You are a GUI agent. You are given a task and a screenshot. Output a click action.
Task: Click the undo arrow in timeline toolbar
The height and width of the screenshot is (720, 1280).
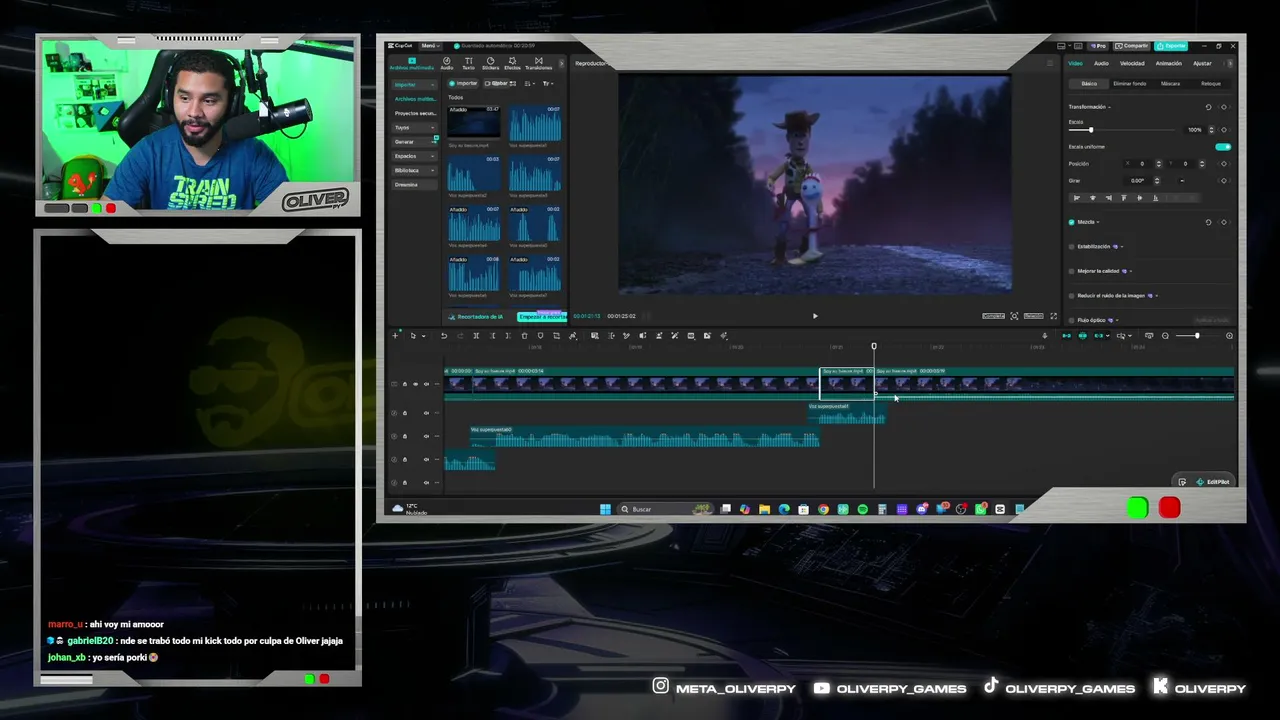coord(444,336)
